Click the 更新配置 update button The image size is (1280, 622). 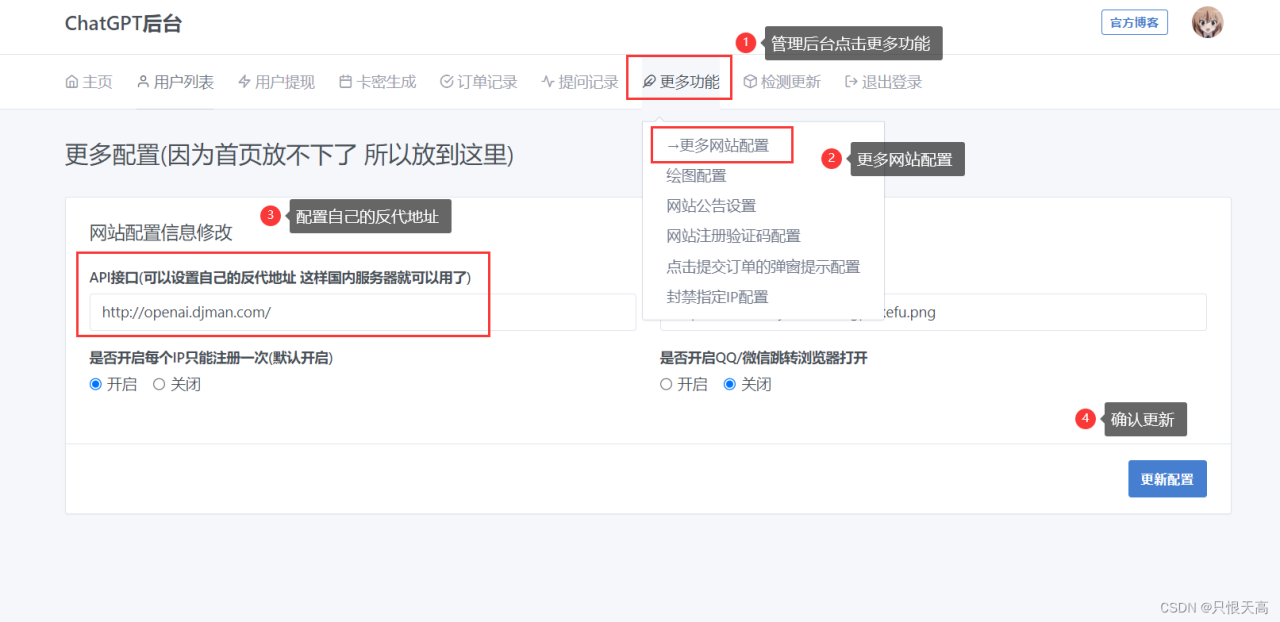pos(1167,478)
